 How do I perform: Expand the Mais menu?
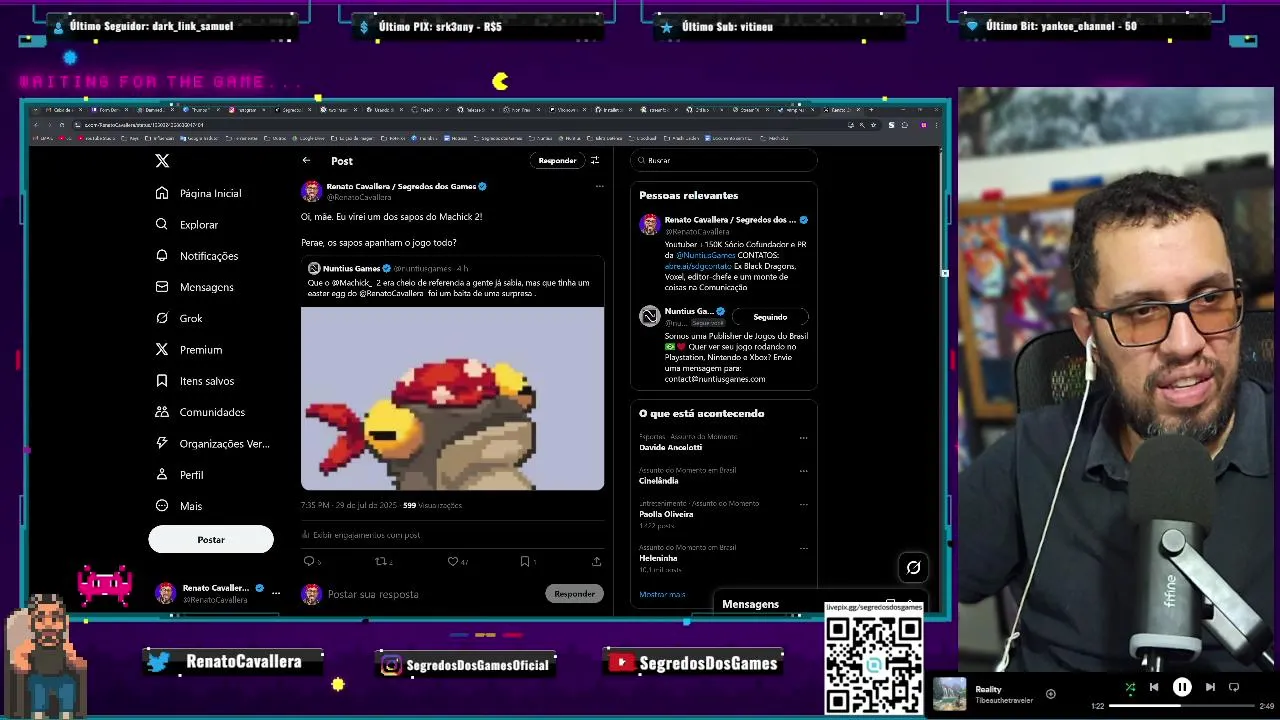tap(179, 506)
